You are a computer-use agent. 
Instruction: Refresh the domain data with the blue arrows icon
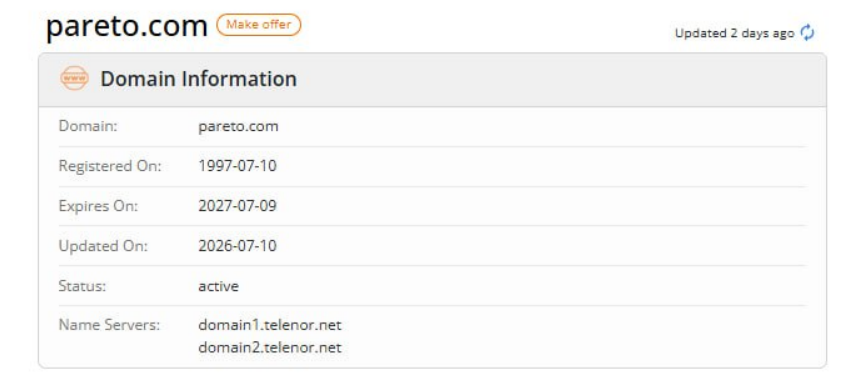pyautogui.click(x=807, y=33)
